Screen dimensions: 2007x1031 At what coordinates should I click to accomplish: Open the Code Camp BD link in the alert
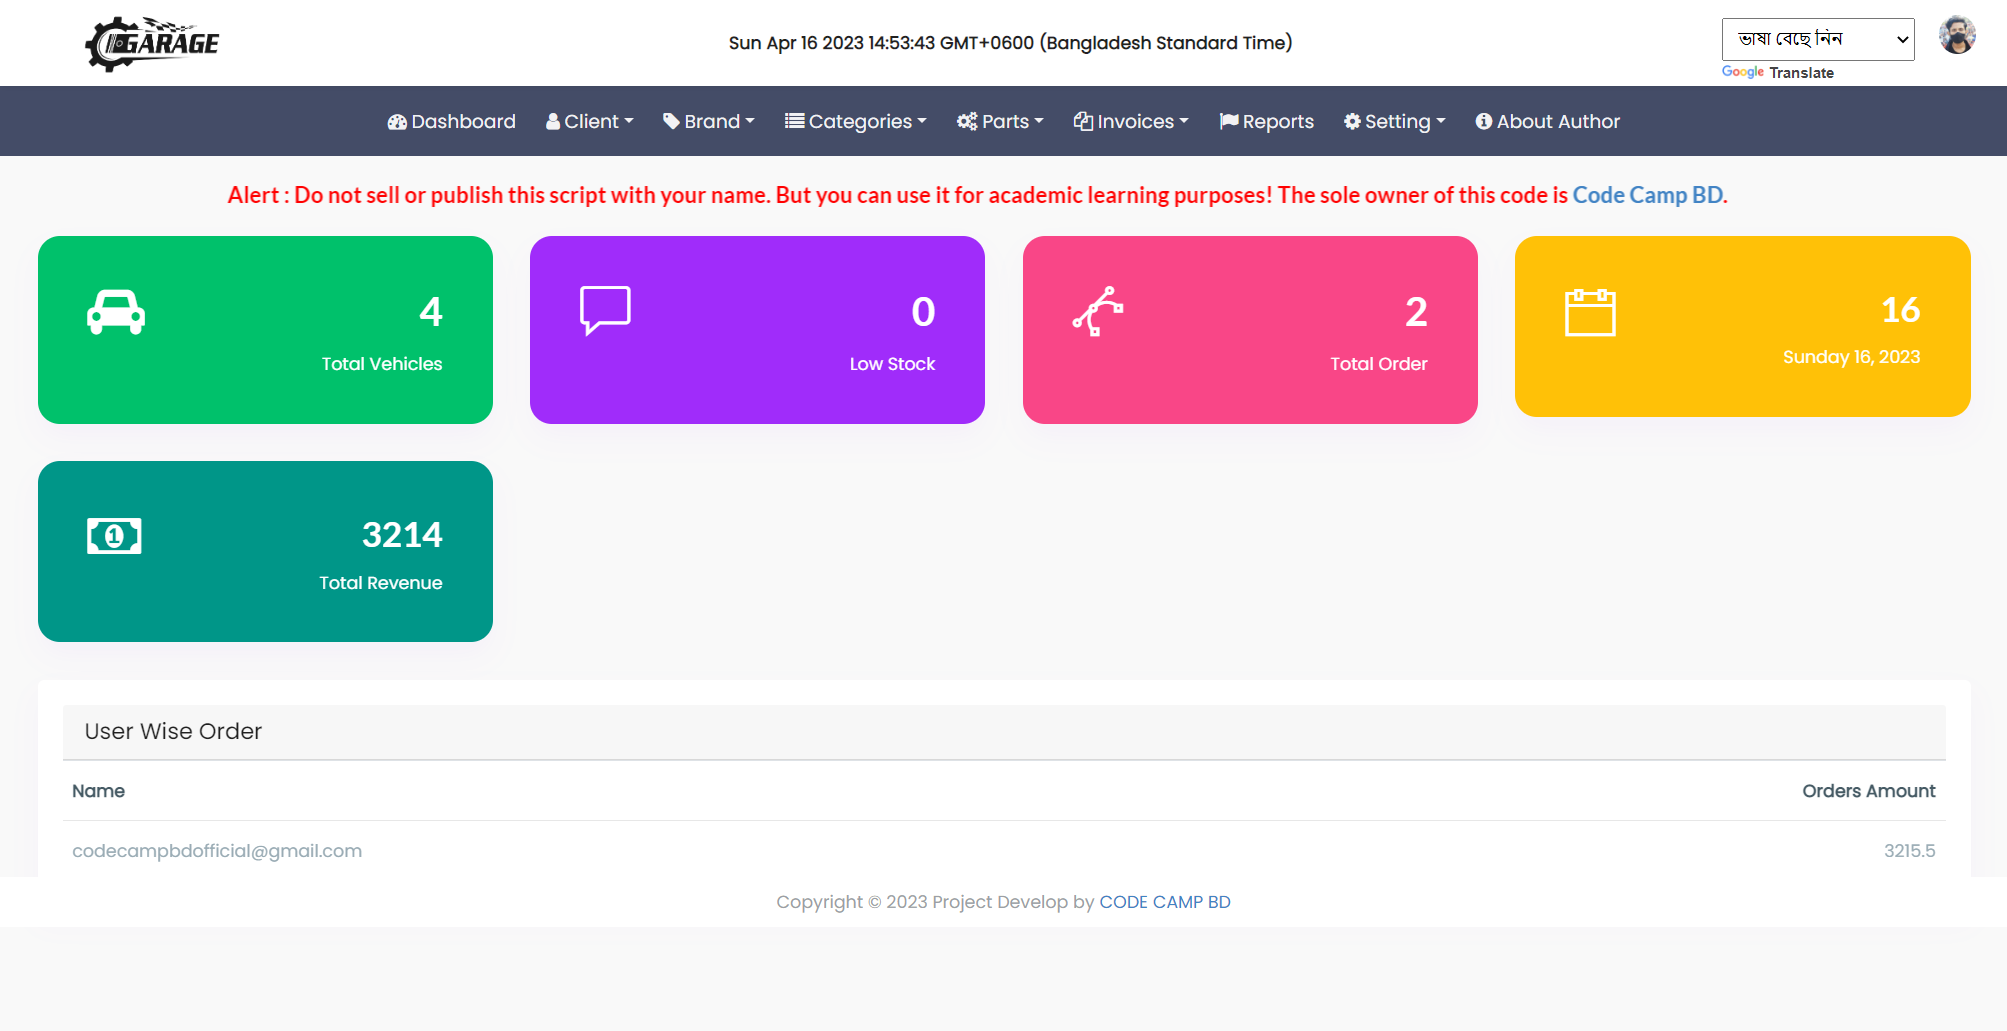[x=1647, y=195]
